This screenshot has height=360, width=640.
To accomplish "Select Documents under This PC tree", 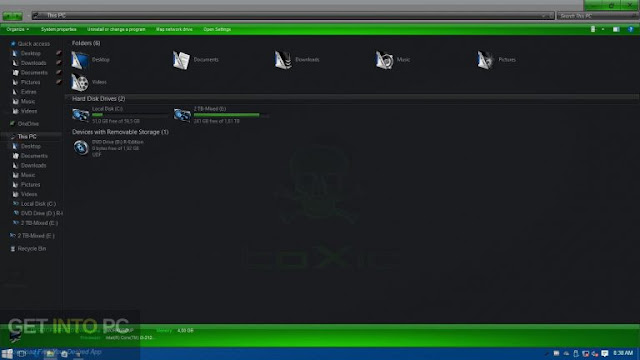I will coord(34,156).
